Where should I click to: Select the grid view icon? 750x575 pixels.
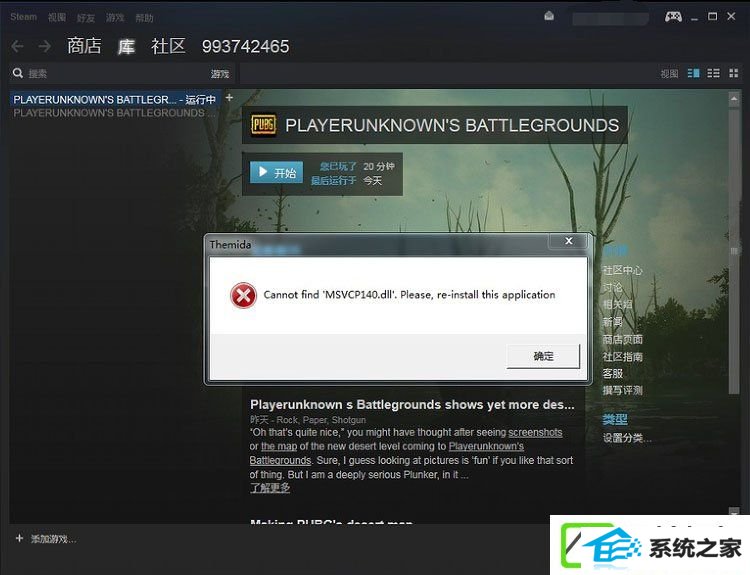pos(733,73)
